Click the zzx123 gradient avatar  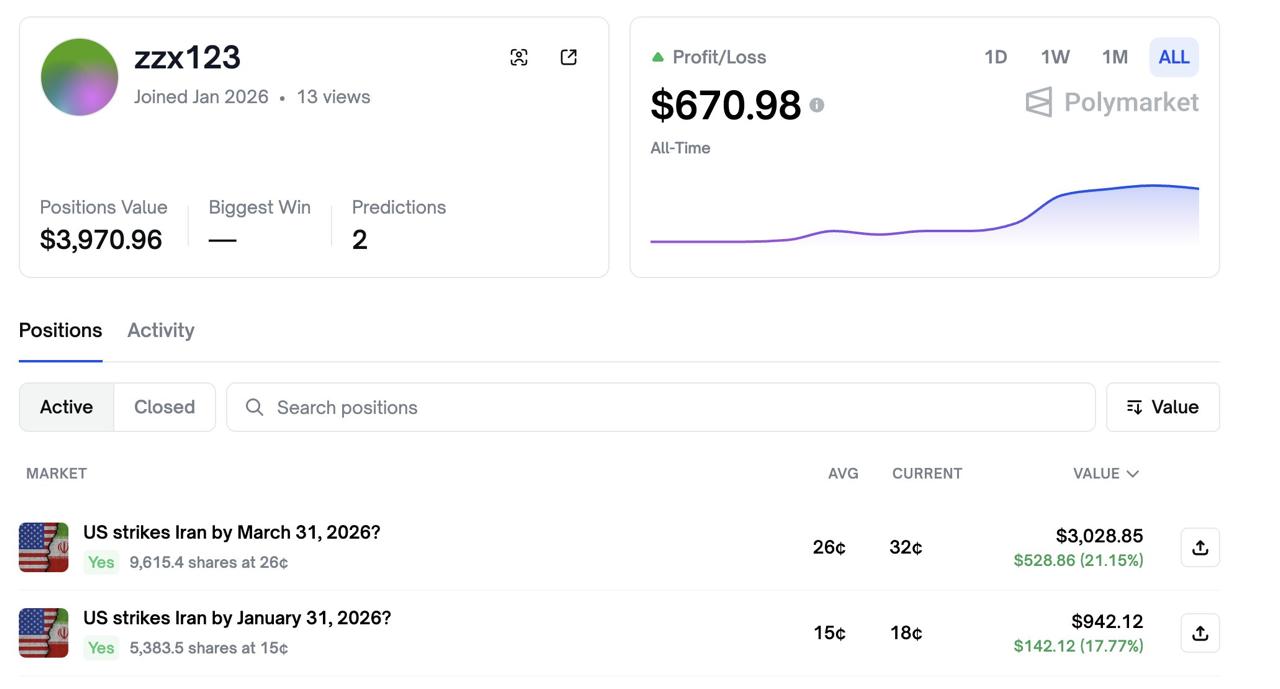point(80,77)
